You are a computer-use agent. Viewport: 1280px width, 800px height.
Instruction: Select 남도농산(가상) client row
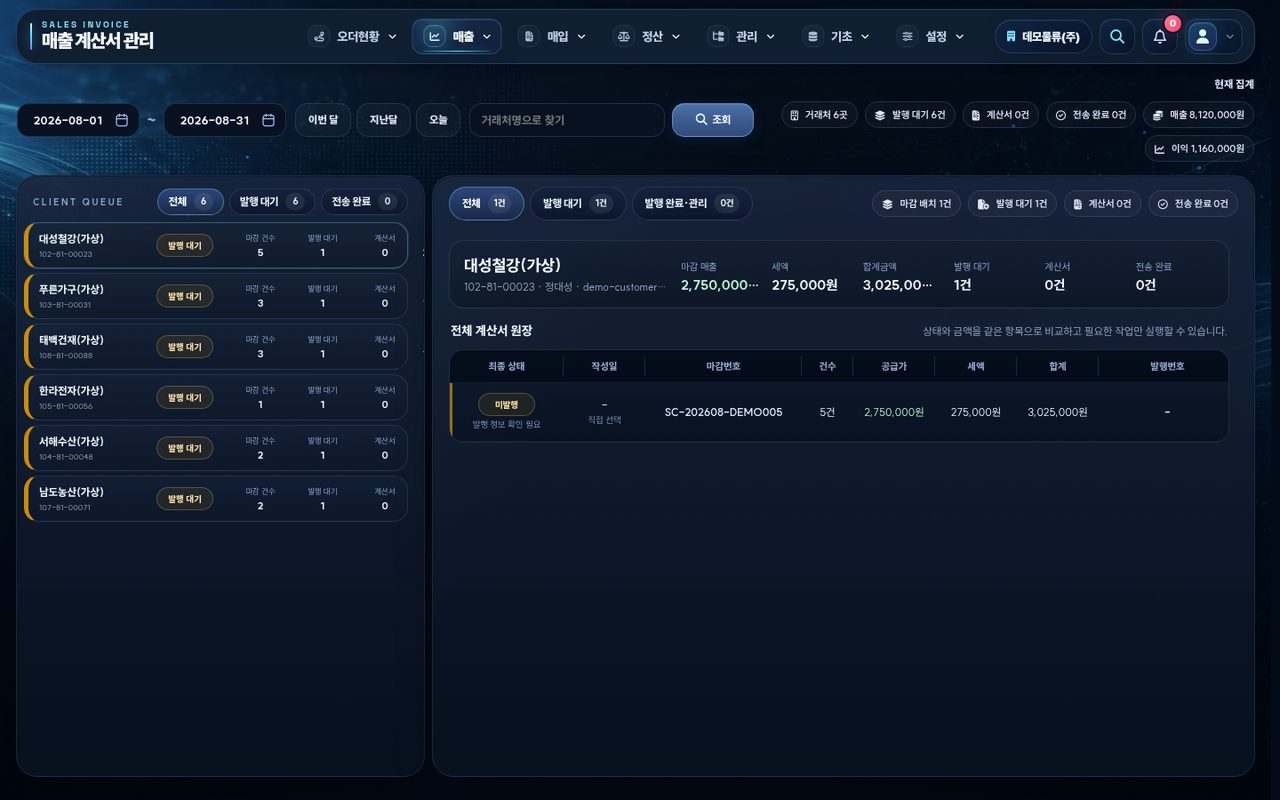coord(216,499)
